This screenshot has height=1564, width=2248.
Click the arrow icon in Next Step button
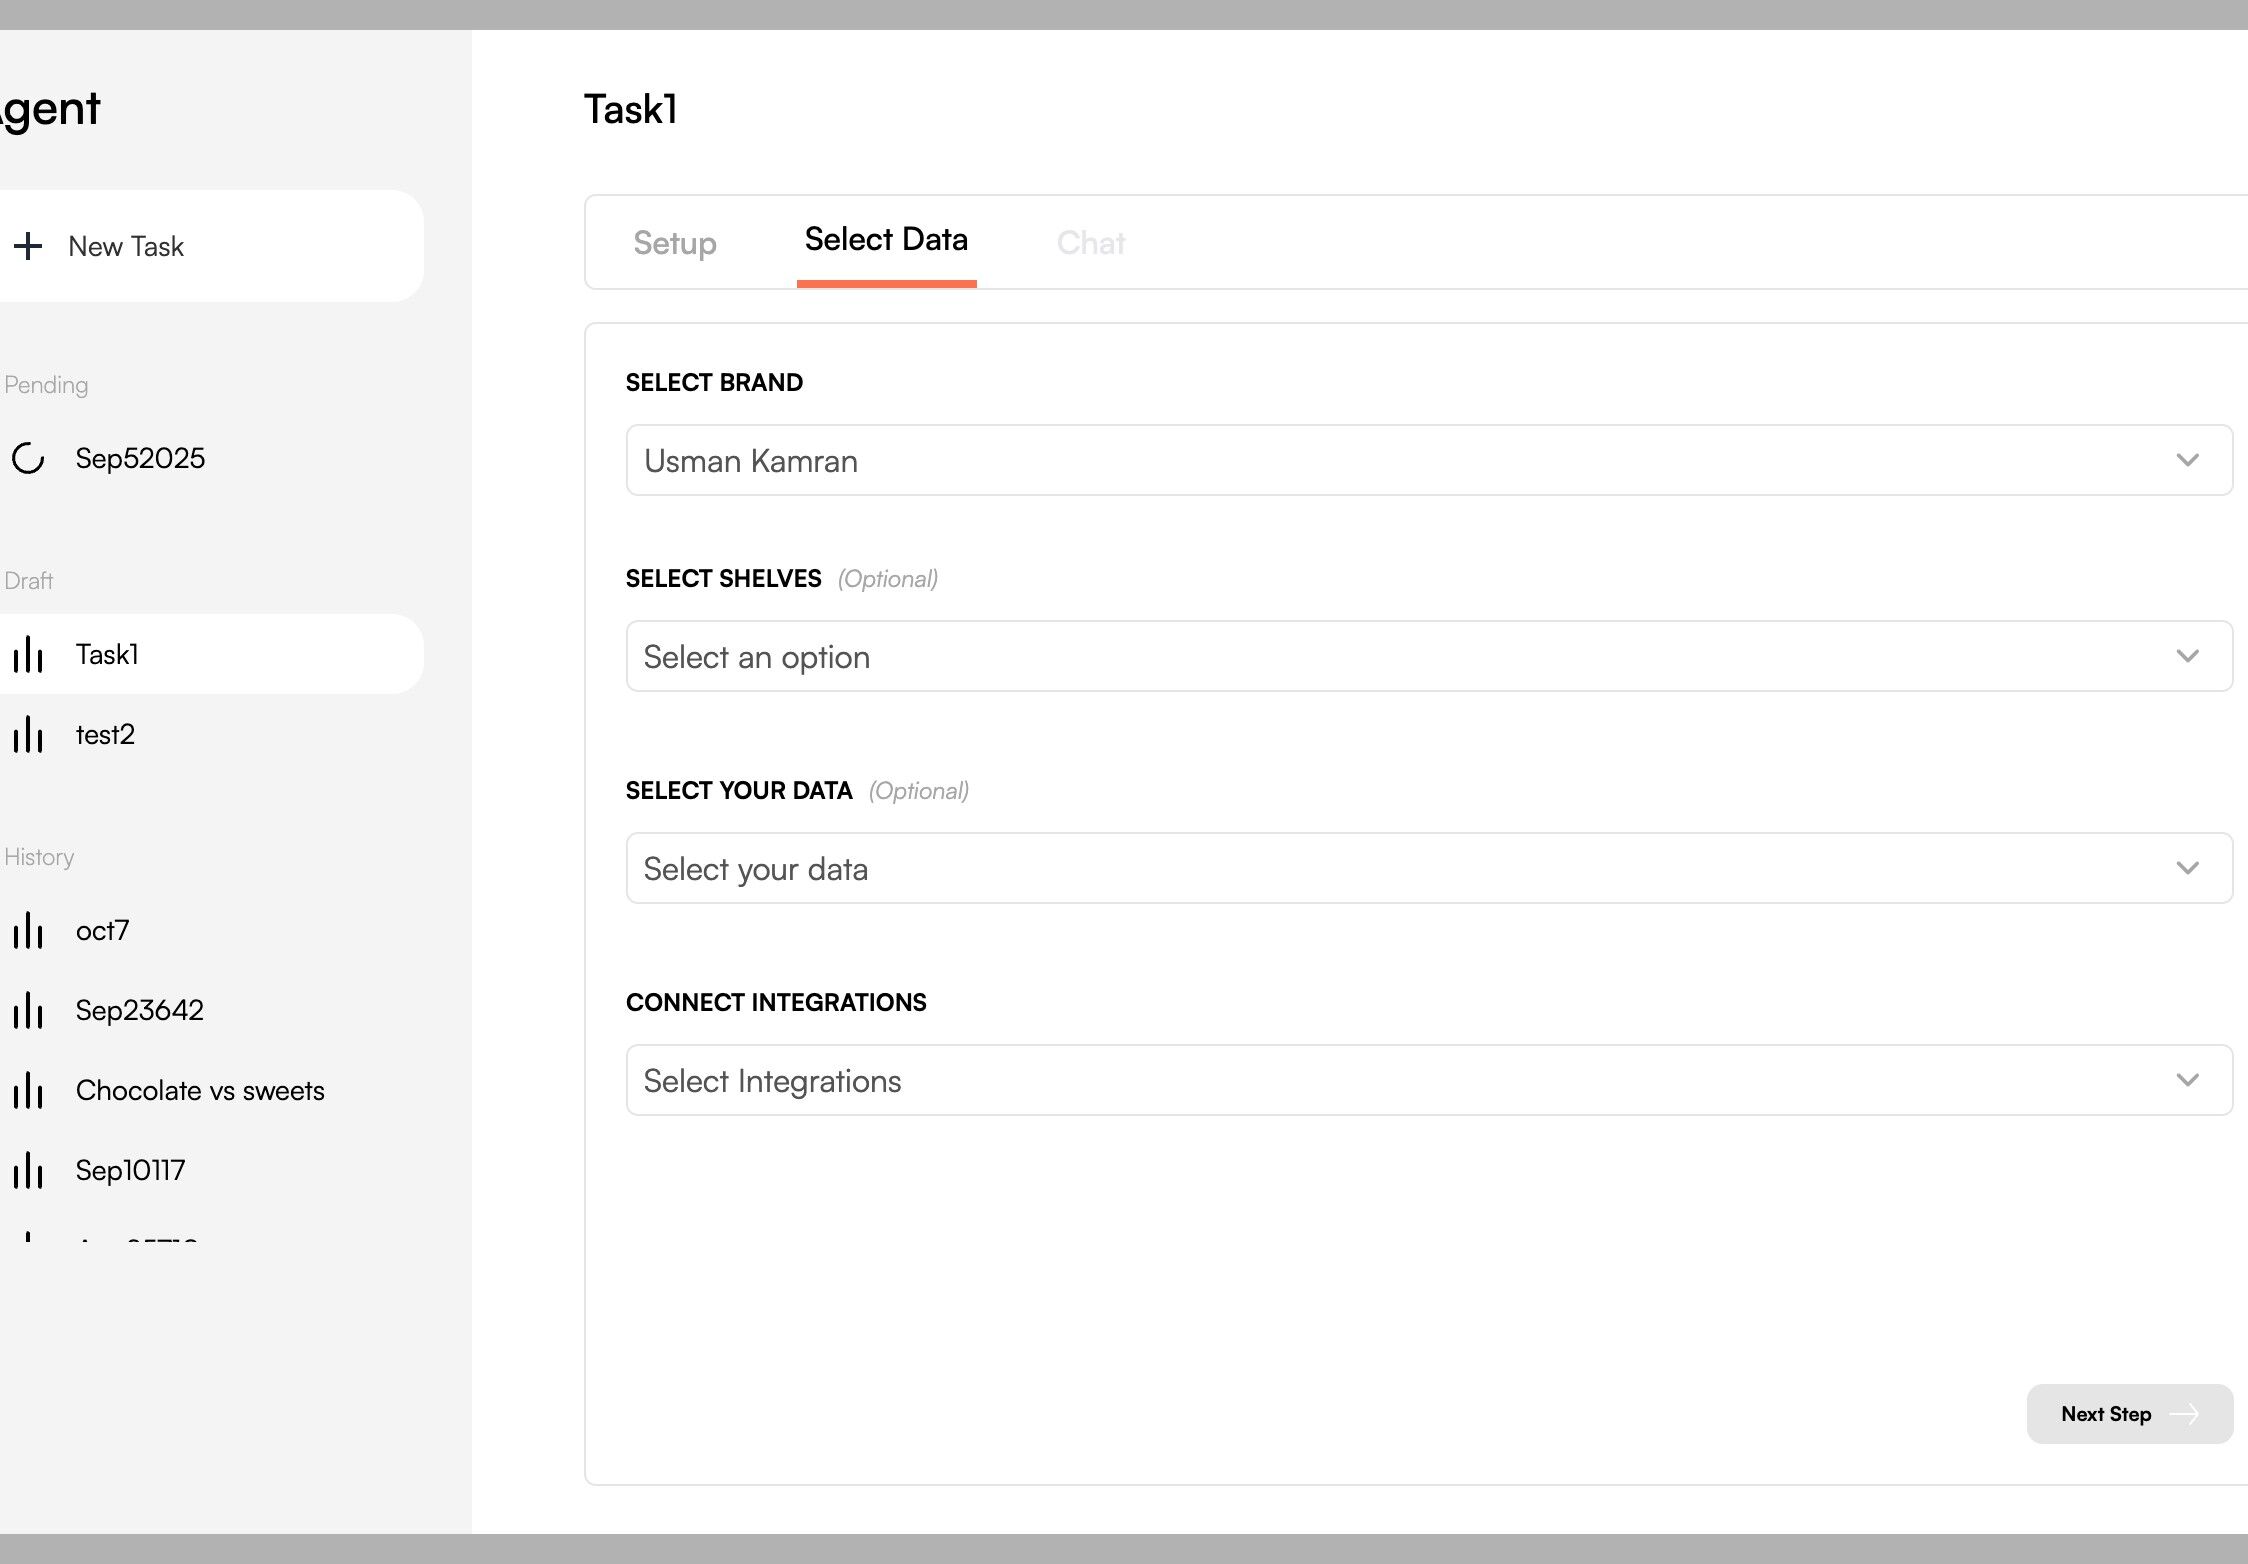click(x=2184, y=1414)
